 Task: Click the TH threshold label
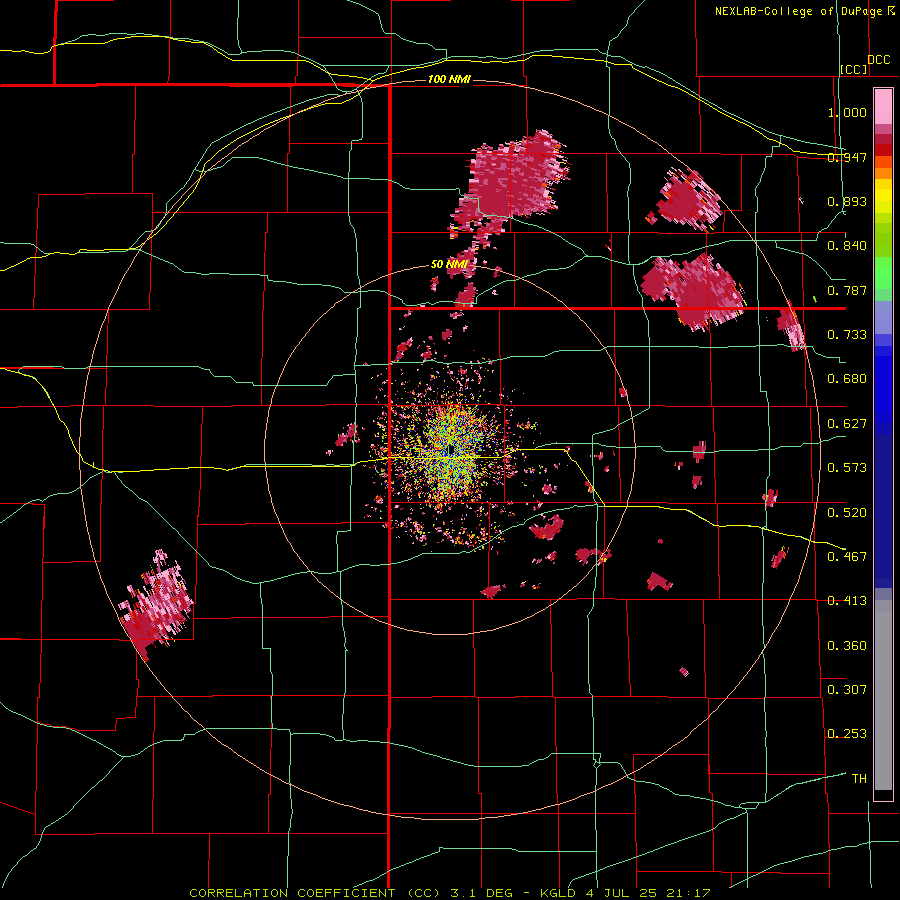859,779
